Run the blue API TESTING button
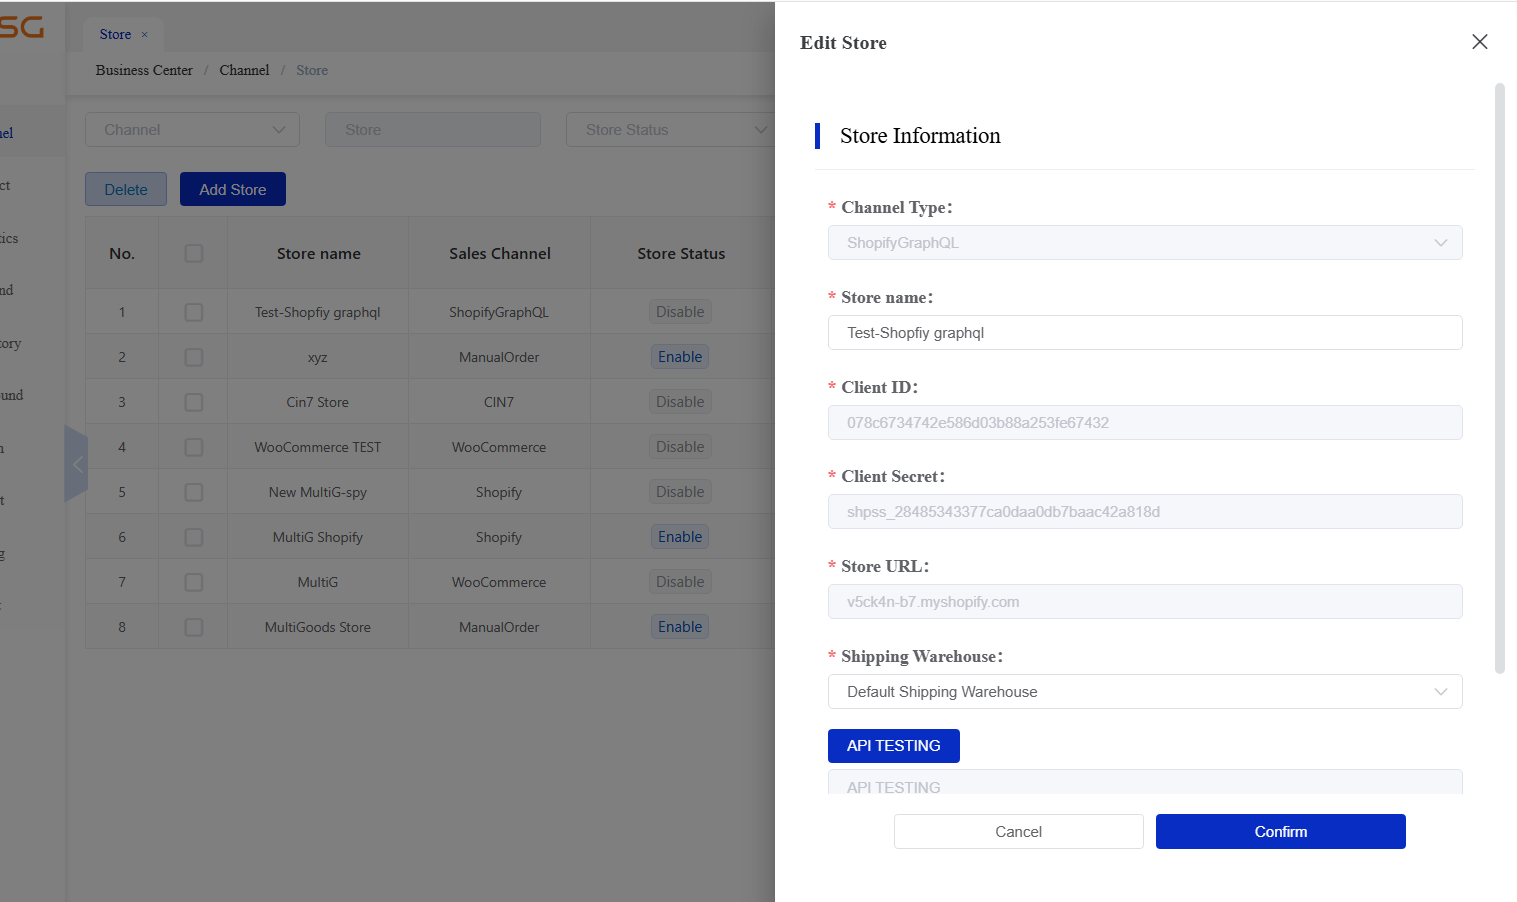Screen dimensions: 1517x902 [894, 746]
